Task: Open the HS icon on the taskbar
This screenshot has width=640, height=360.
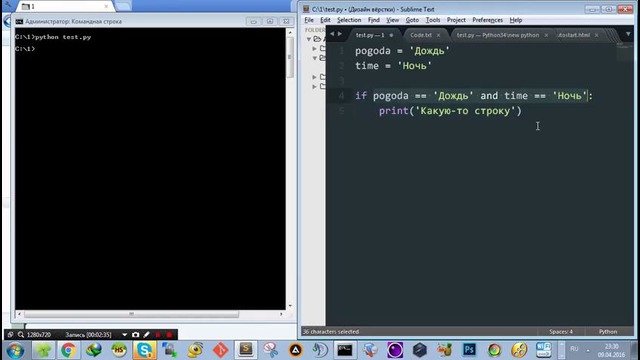Action: pyautogui.click(x=119, y=350)
